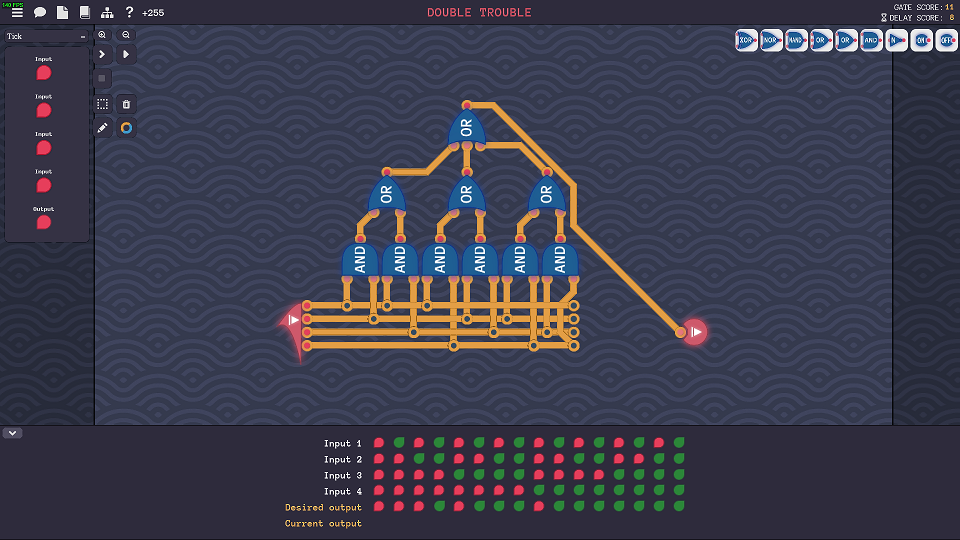The width and height of the screenshot is (960, 540).
Task: Open the level hierarchy tree icon
Action: point(107,13)
